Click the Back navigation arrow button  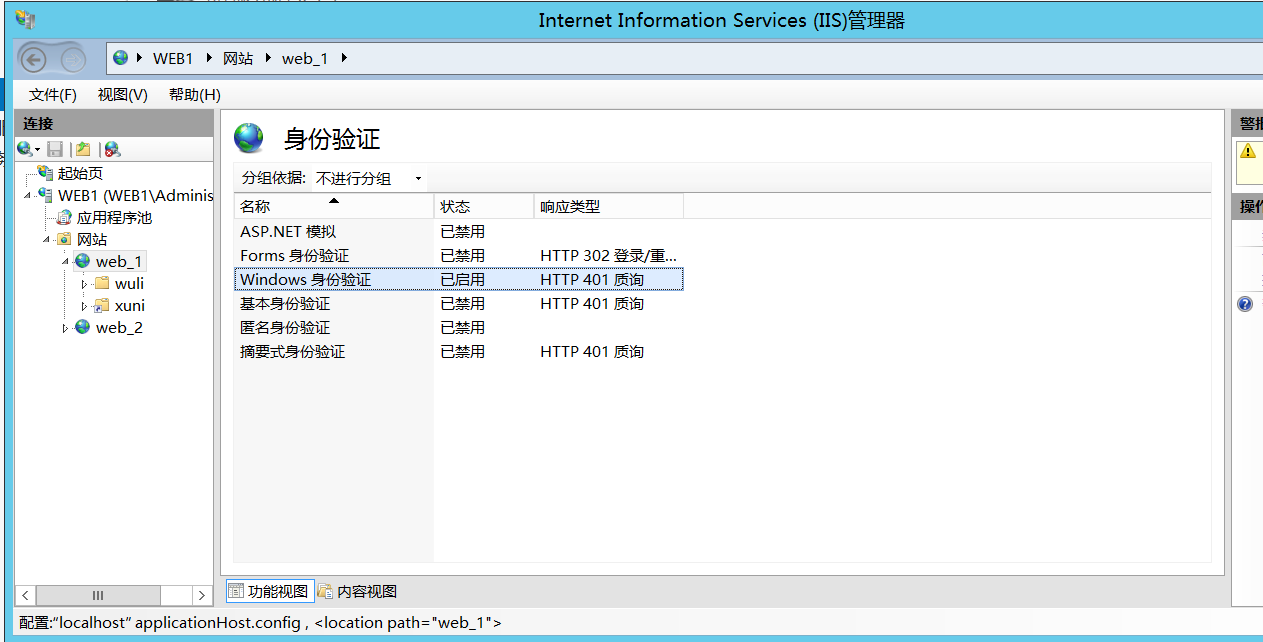point(34,59)
